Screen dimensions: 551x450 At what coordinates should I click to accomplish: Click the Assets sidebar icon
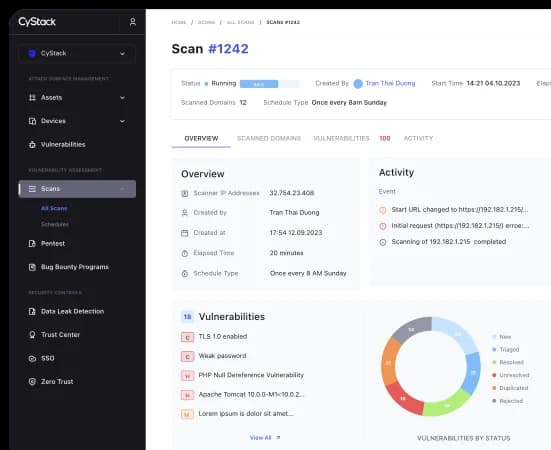[32, 98]
